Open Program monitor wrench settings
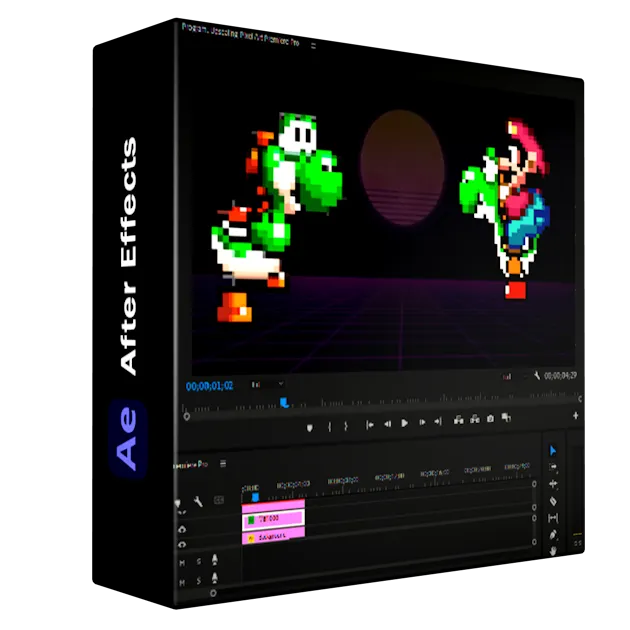 point(537,375)
